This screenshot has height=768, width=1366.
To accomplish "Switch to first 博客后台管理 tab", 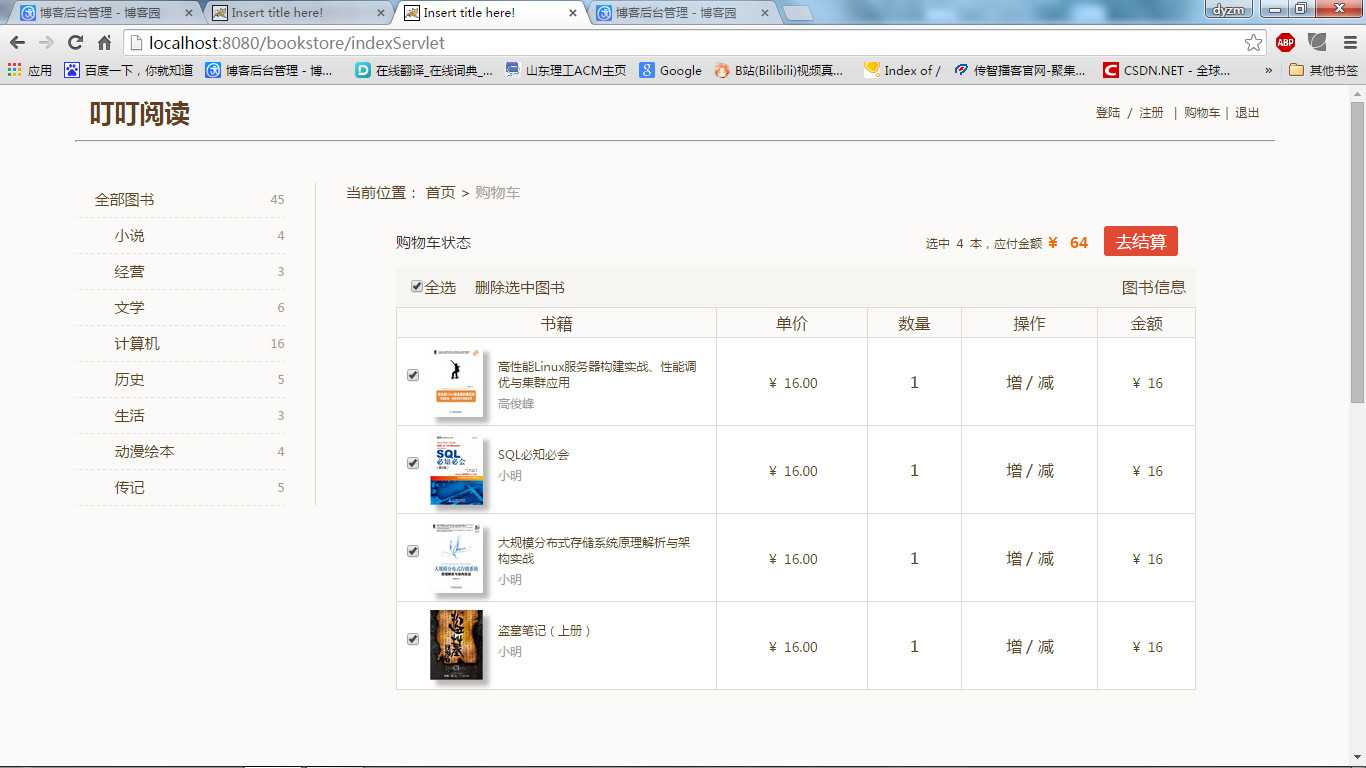I will 104,13.
